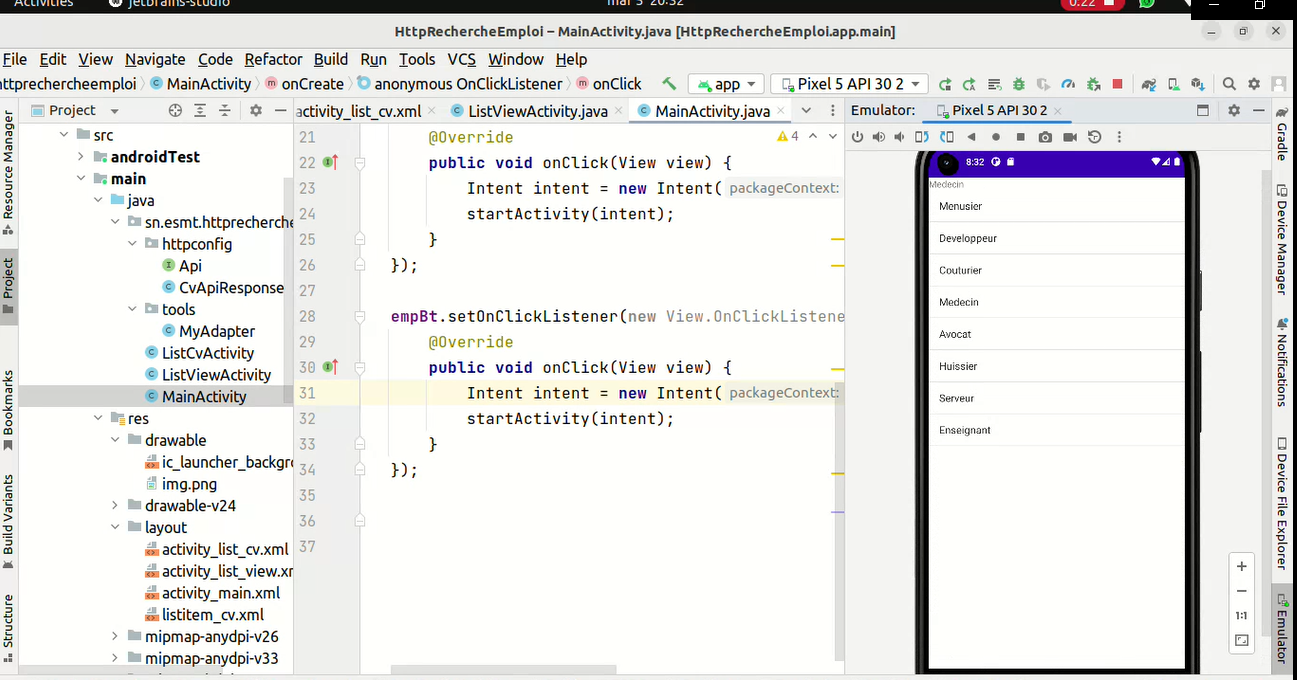Click emulator Back triangle button
Screen dimensions: 1297x680
(971, 137)
